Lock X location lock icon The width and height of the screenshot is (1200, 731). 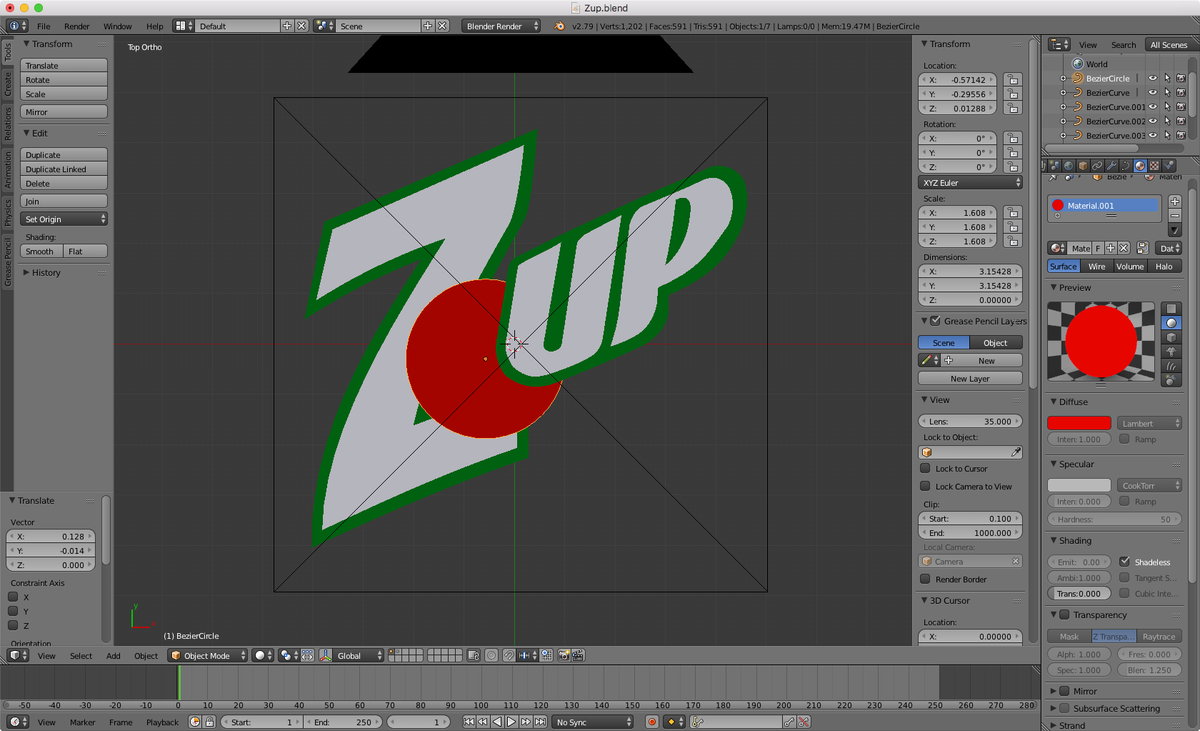click(1013, 79)
